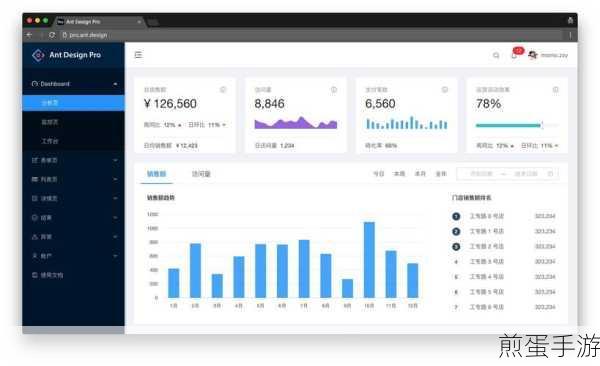Click the 工专路 0 号店 ranking row
The image size is (600, 366).
tap(504, 216)
